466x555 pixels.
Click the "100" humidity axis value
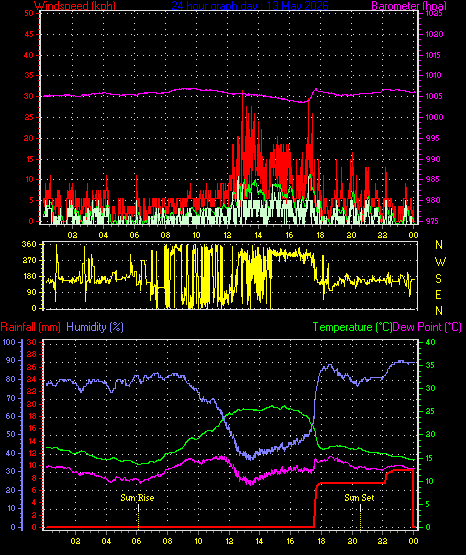pos(9,342)
